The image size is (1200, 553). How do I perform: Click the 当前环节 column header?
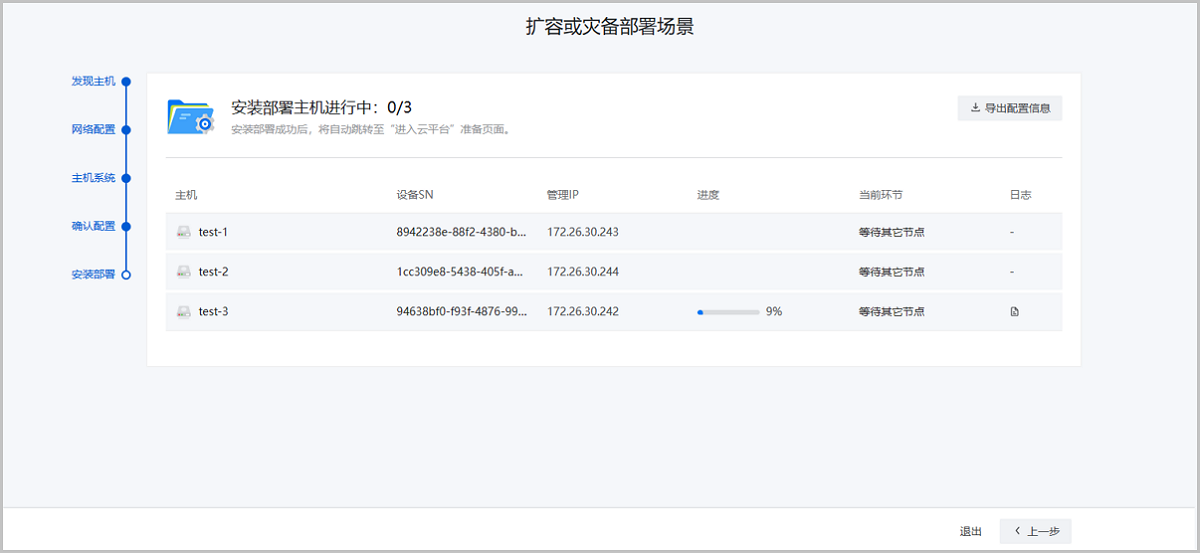point(880,195)
